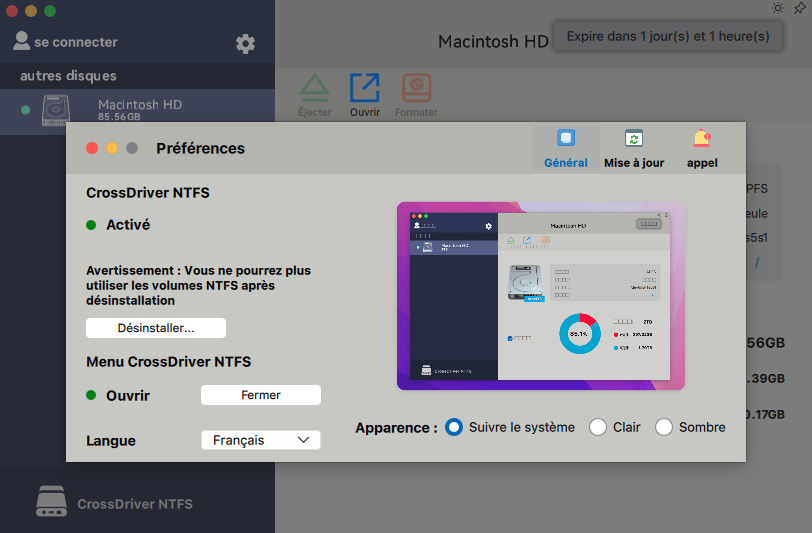Switch to the Mise à jour tab
Screen dimensions: 812x533
tap(634, 149)
